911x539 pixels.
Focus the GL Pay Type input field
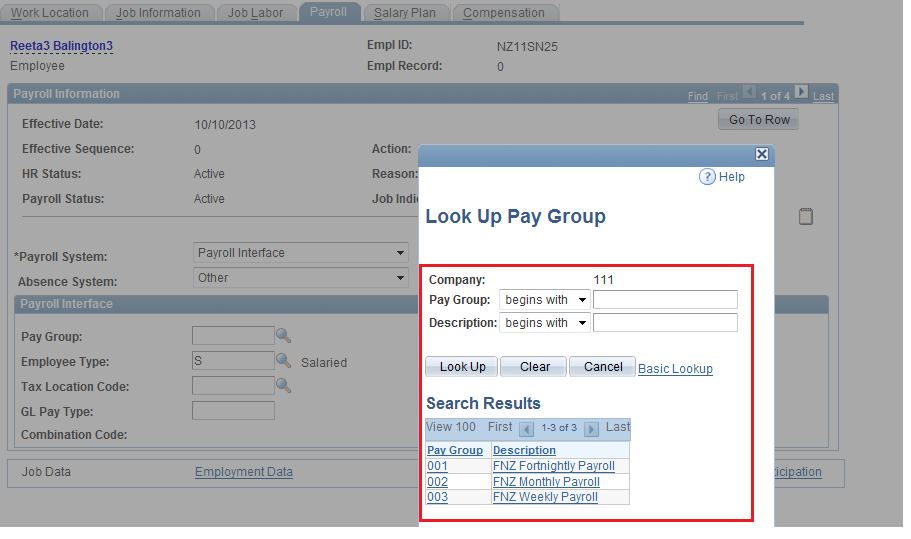click(233, 411)
